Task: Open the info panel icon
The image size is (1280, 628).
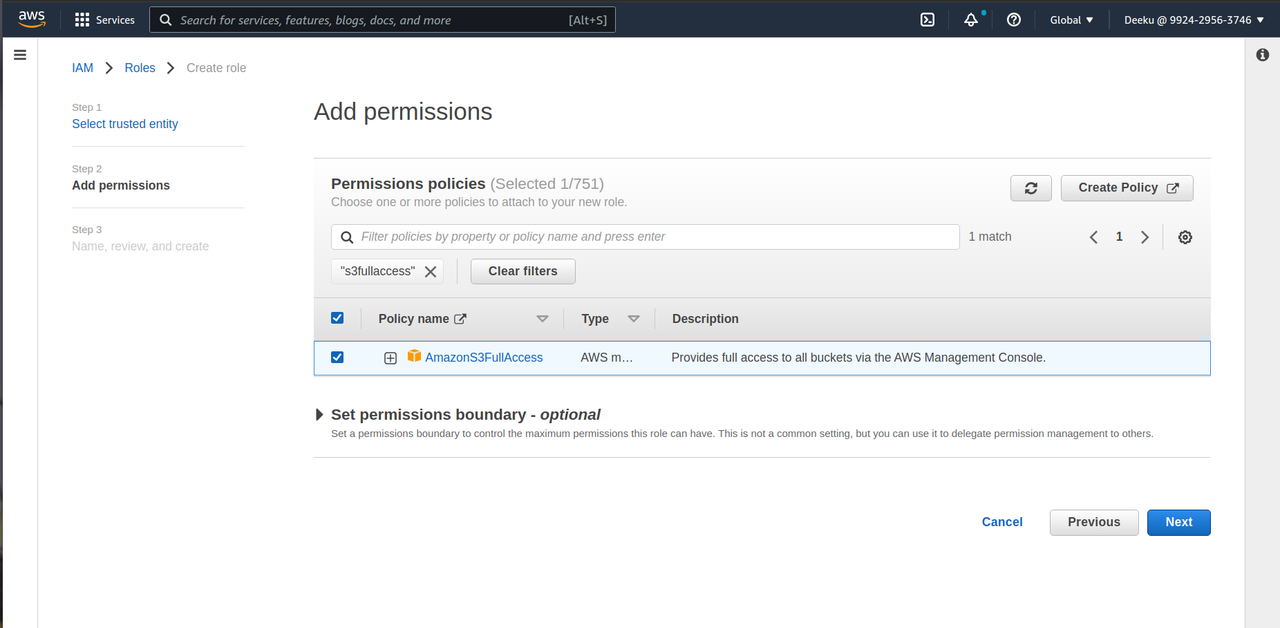Action: (x=1262, y=56)
